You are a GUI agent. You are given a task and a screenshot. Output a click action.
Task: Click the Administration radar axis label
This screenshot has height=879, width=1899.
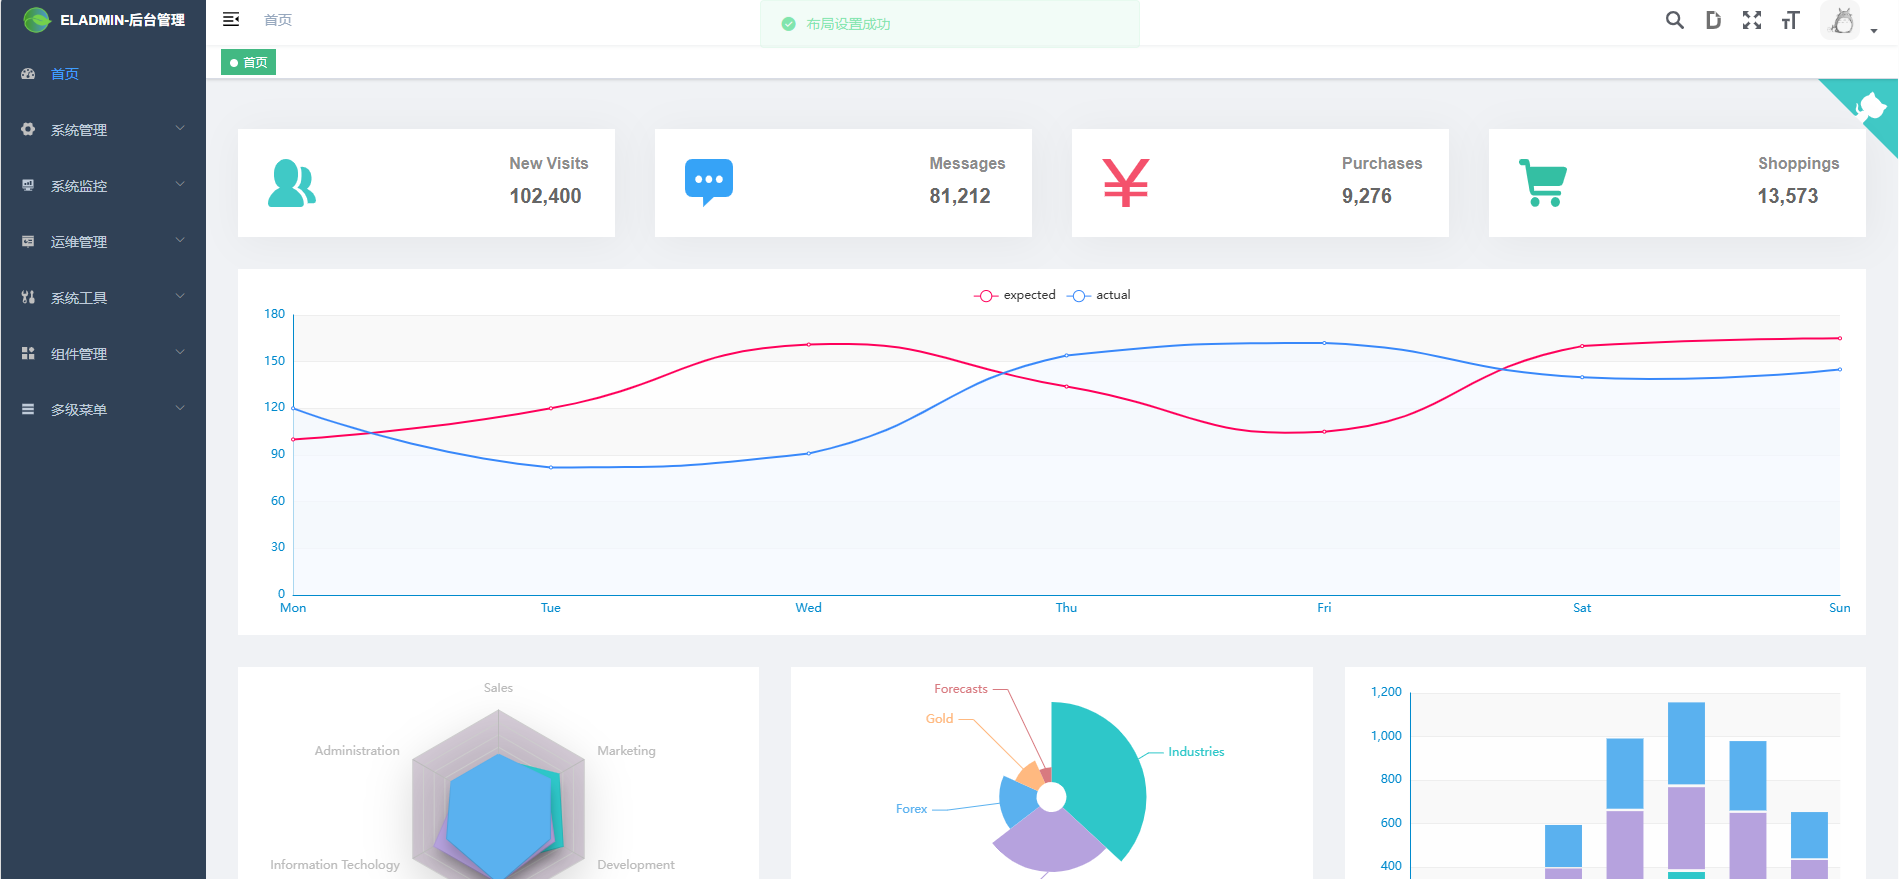pyautogui.click(x=357, y=751)
